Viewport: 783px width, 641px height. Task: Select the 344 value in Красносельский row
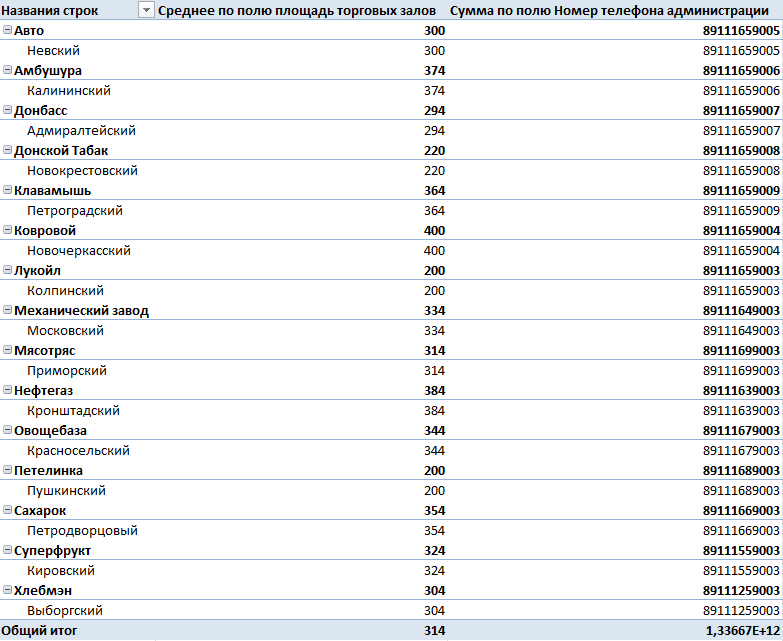tap(434, 450)
